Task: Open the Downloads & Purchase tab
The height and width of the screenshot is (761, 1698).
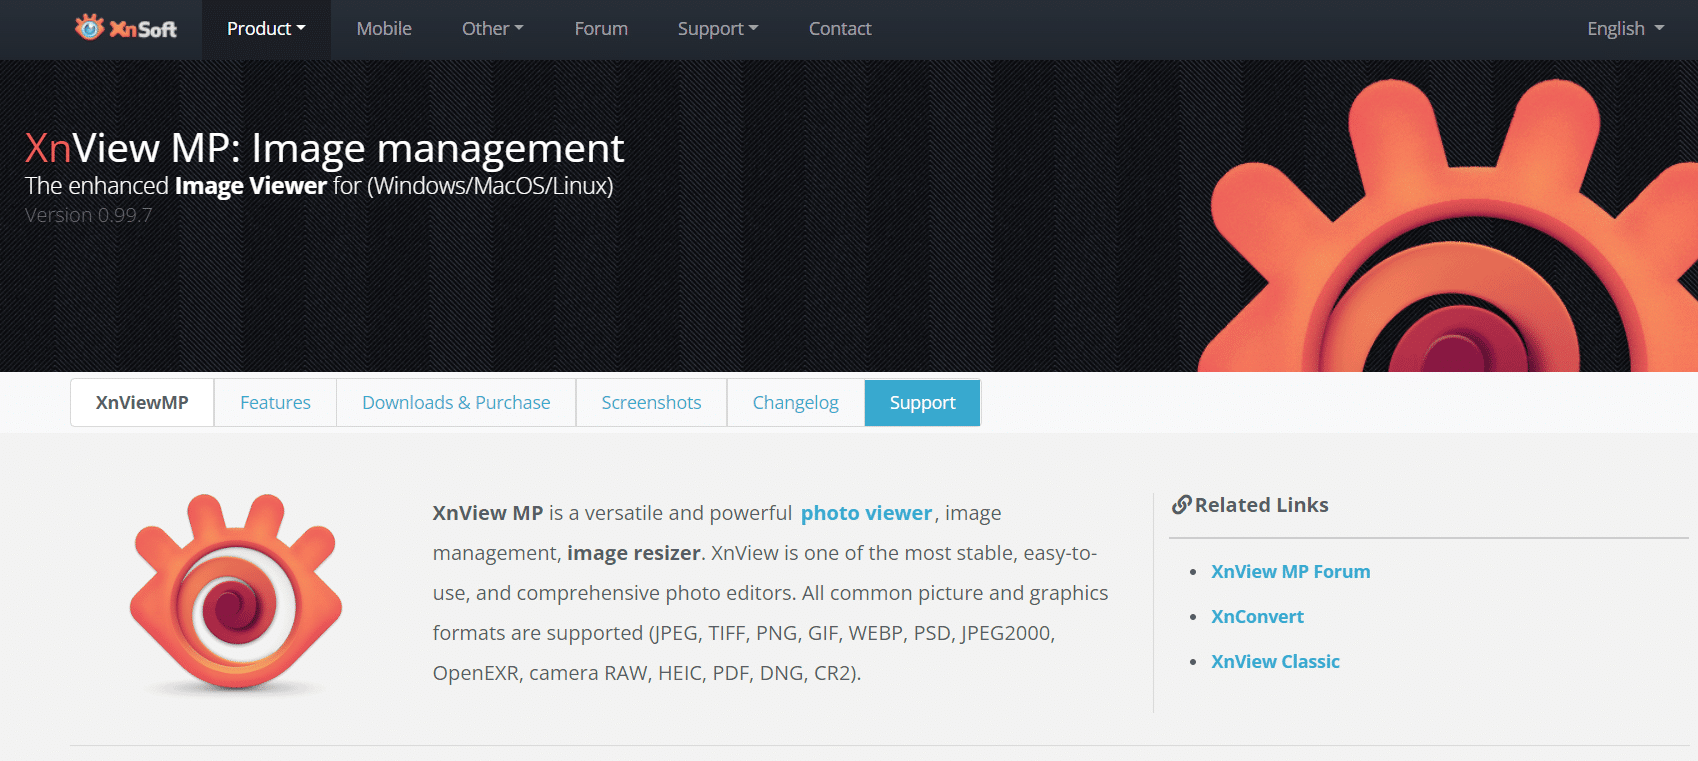Action: coord(456,403)
